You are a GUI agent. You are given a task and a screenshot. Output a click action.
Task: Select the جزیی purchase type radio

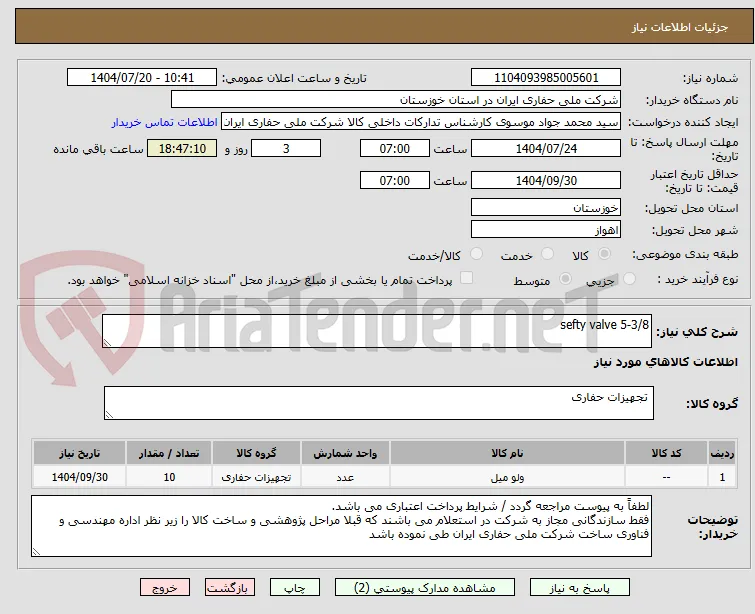(629, 279)
